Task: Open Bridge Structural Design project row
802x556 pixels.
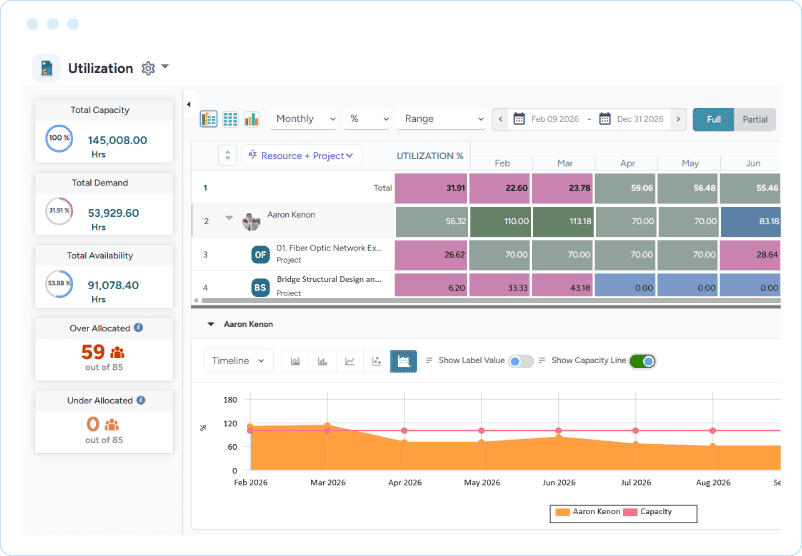Action: [x=328, y=279]
